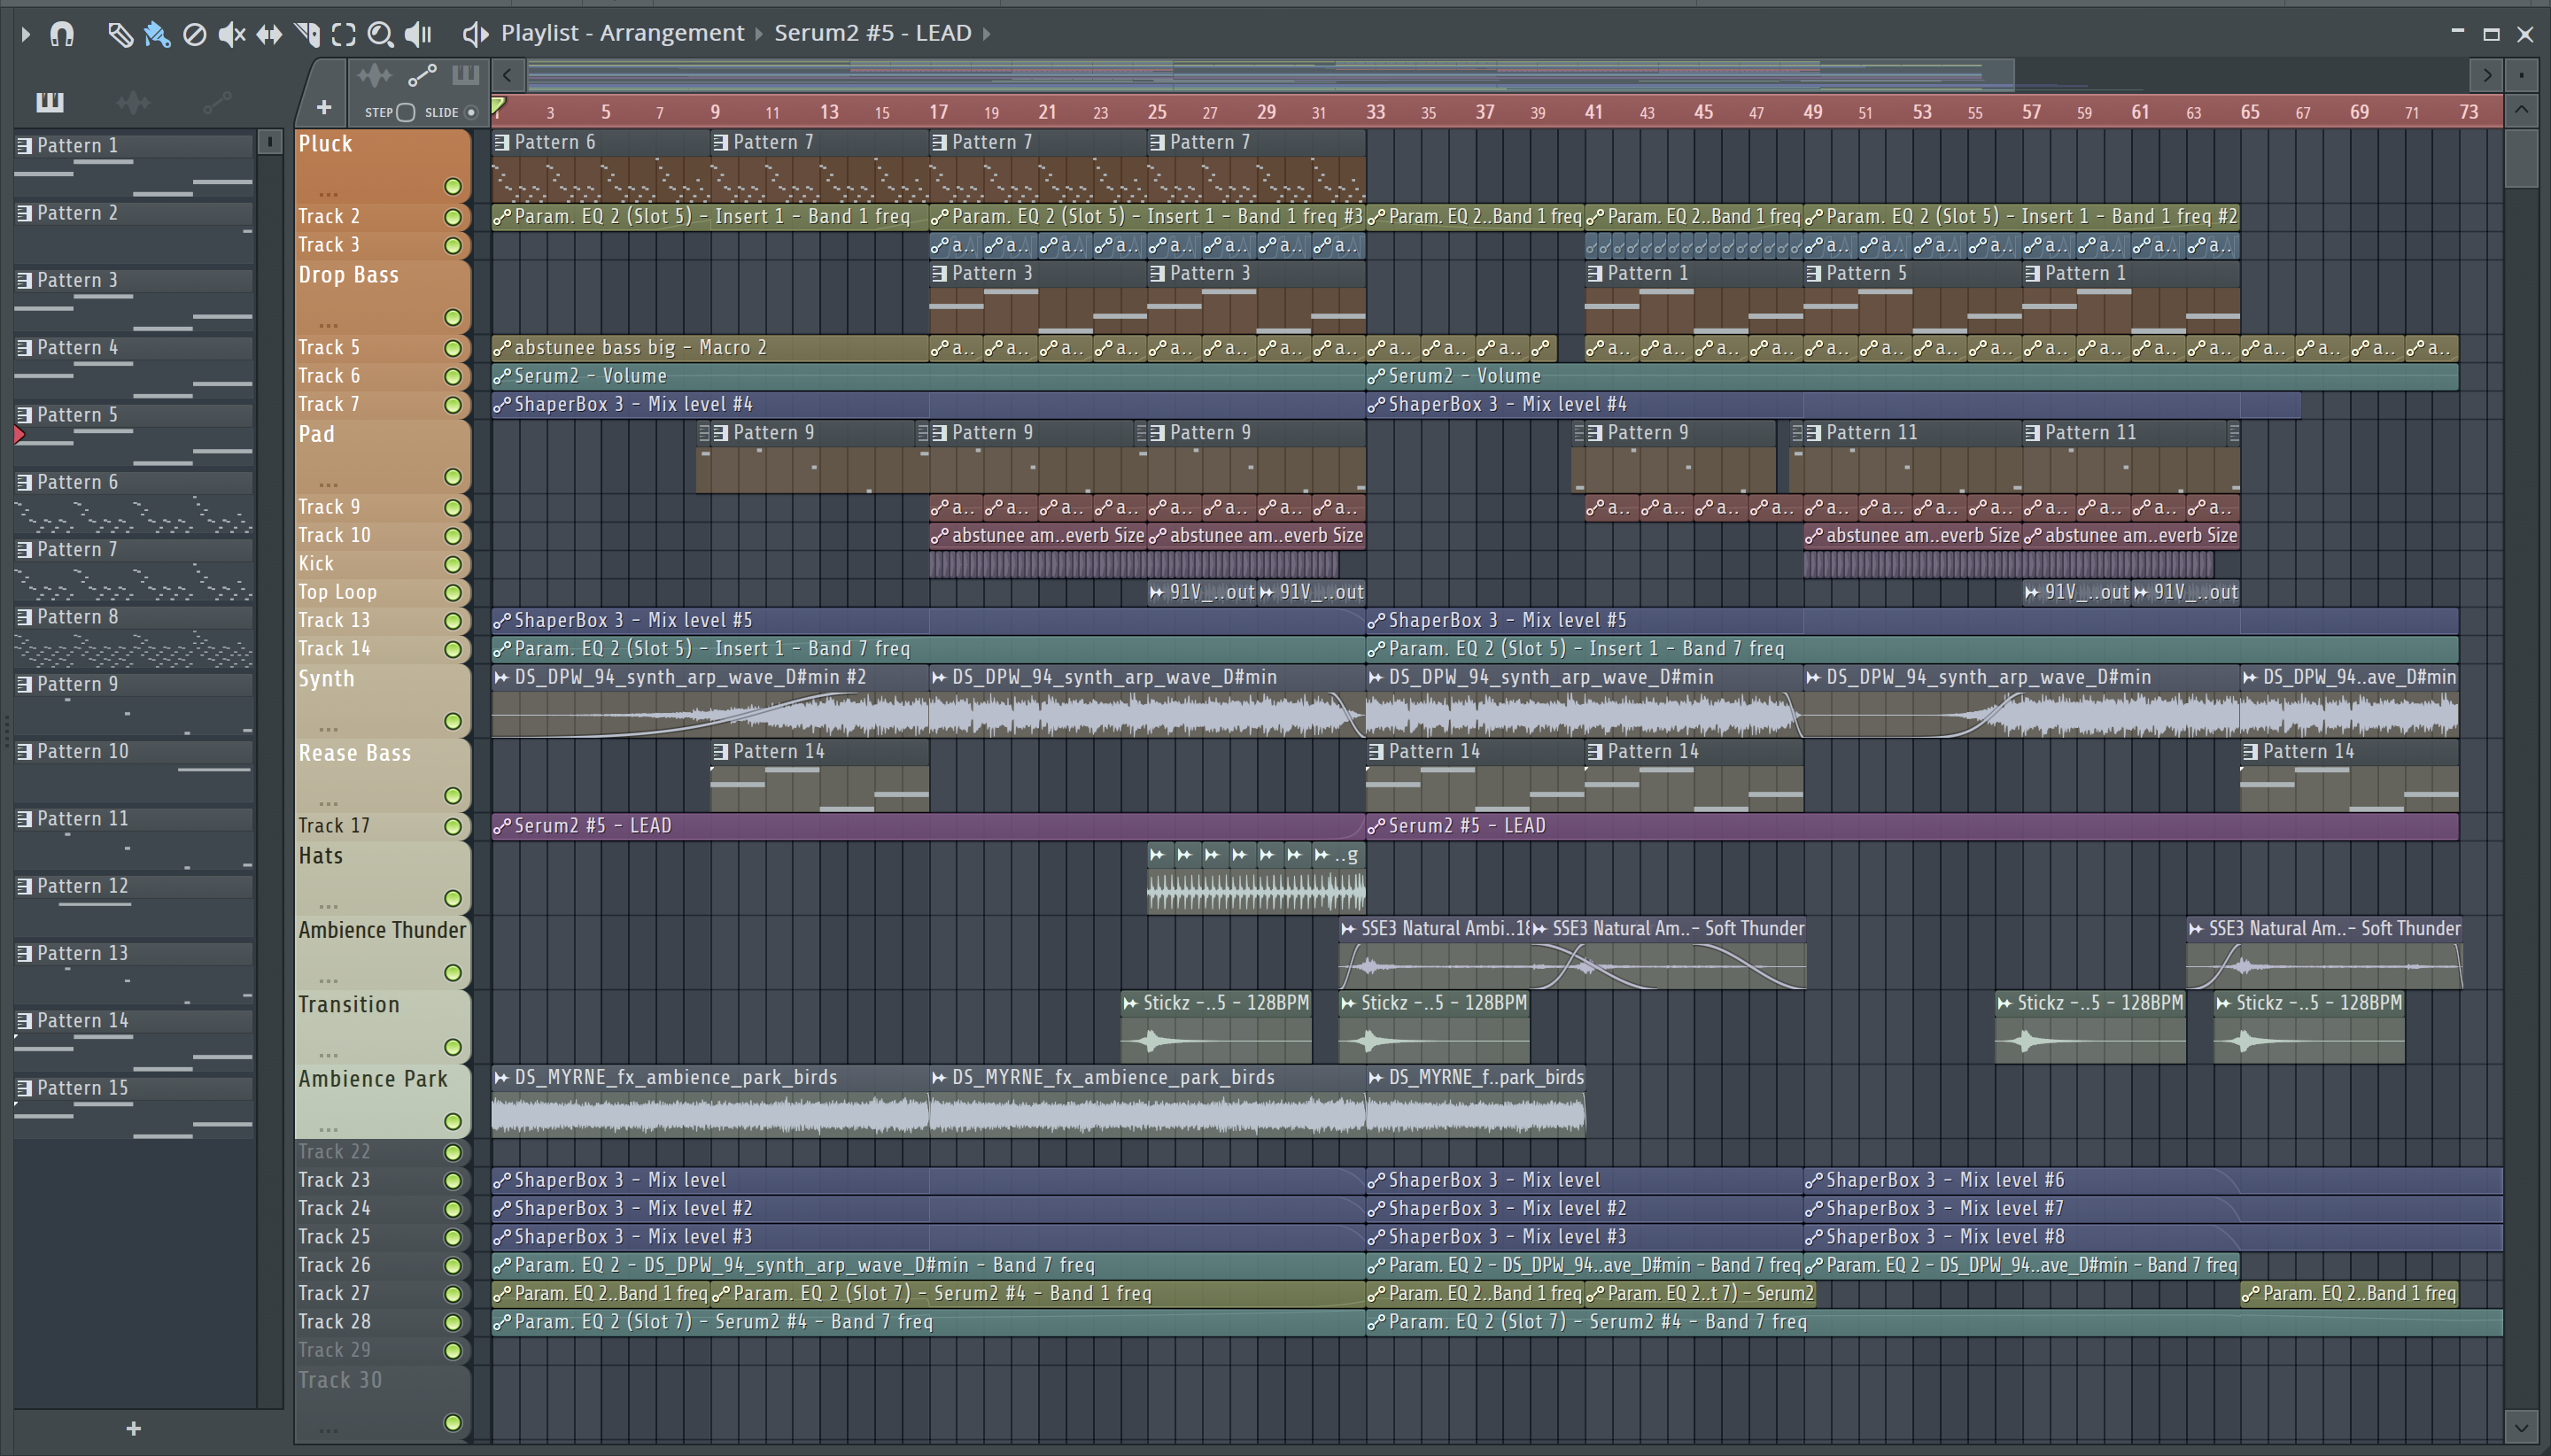2551x1456 pixels.
Task: Toggle the STEP editing checkbox
Action: pyautogui.click(x=405, y=112)
